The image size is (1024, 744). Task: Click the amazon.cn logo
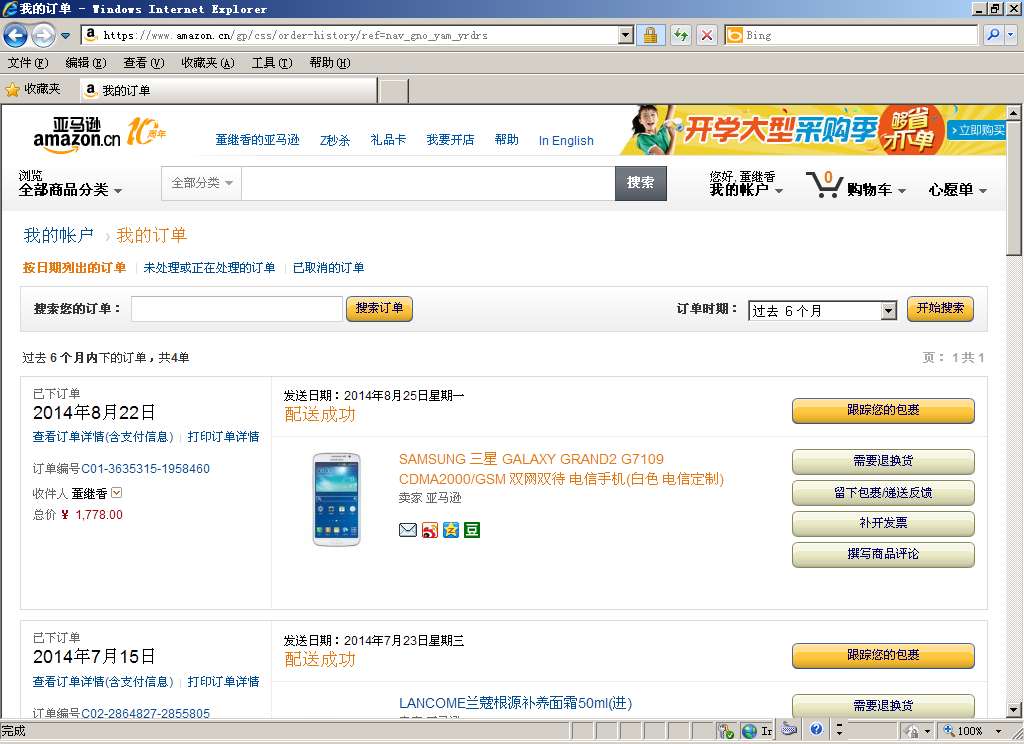pyautogui.click(x=77, y=136)
